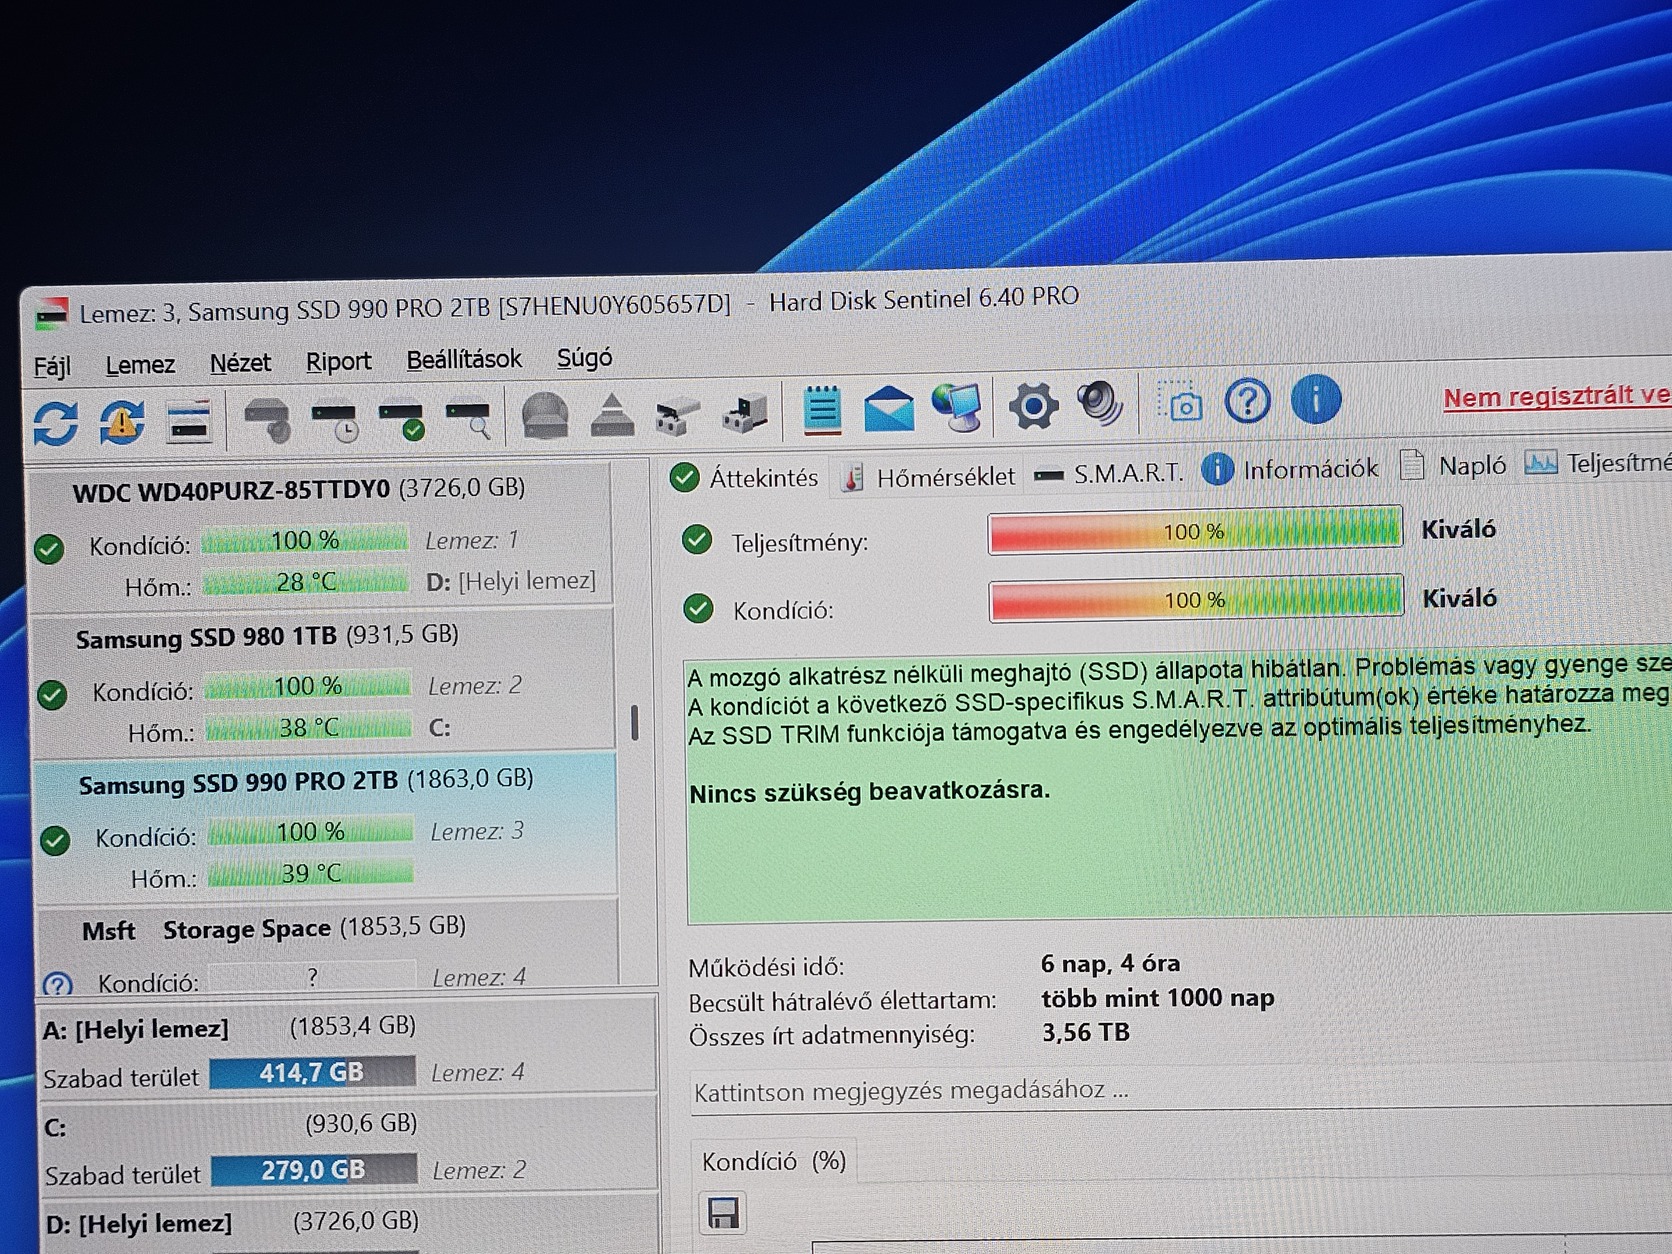This screenshot has width=1672, height=1254.
Task: Click the 'D: [Helyi lemez]' label under WDC disk
Action: 511,581
